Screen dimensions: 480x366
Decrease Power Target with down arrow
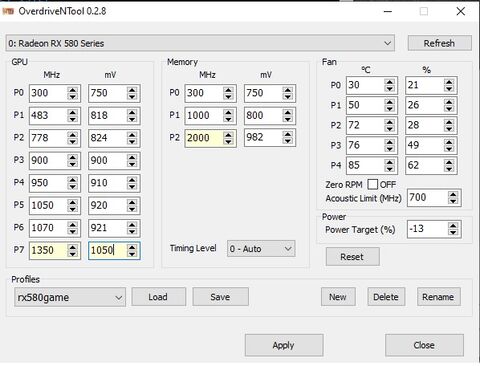pyautogui.click(x=453, y=233)
